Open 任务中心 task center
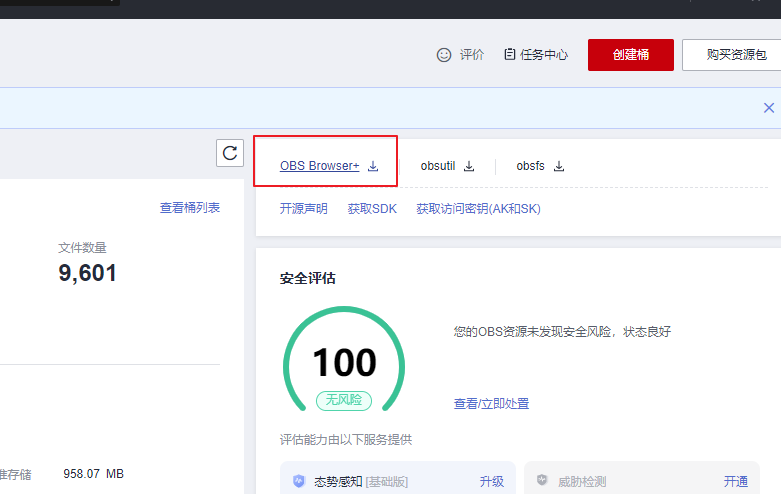The height and width of the screenshot is (494, 781). point(544,55)
